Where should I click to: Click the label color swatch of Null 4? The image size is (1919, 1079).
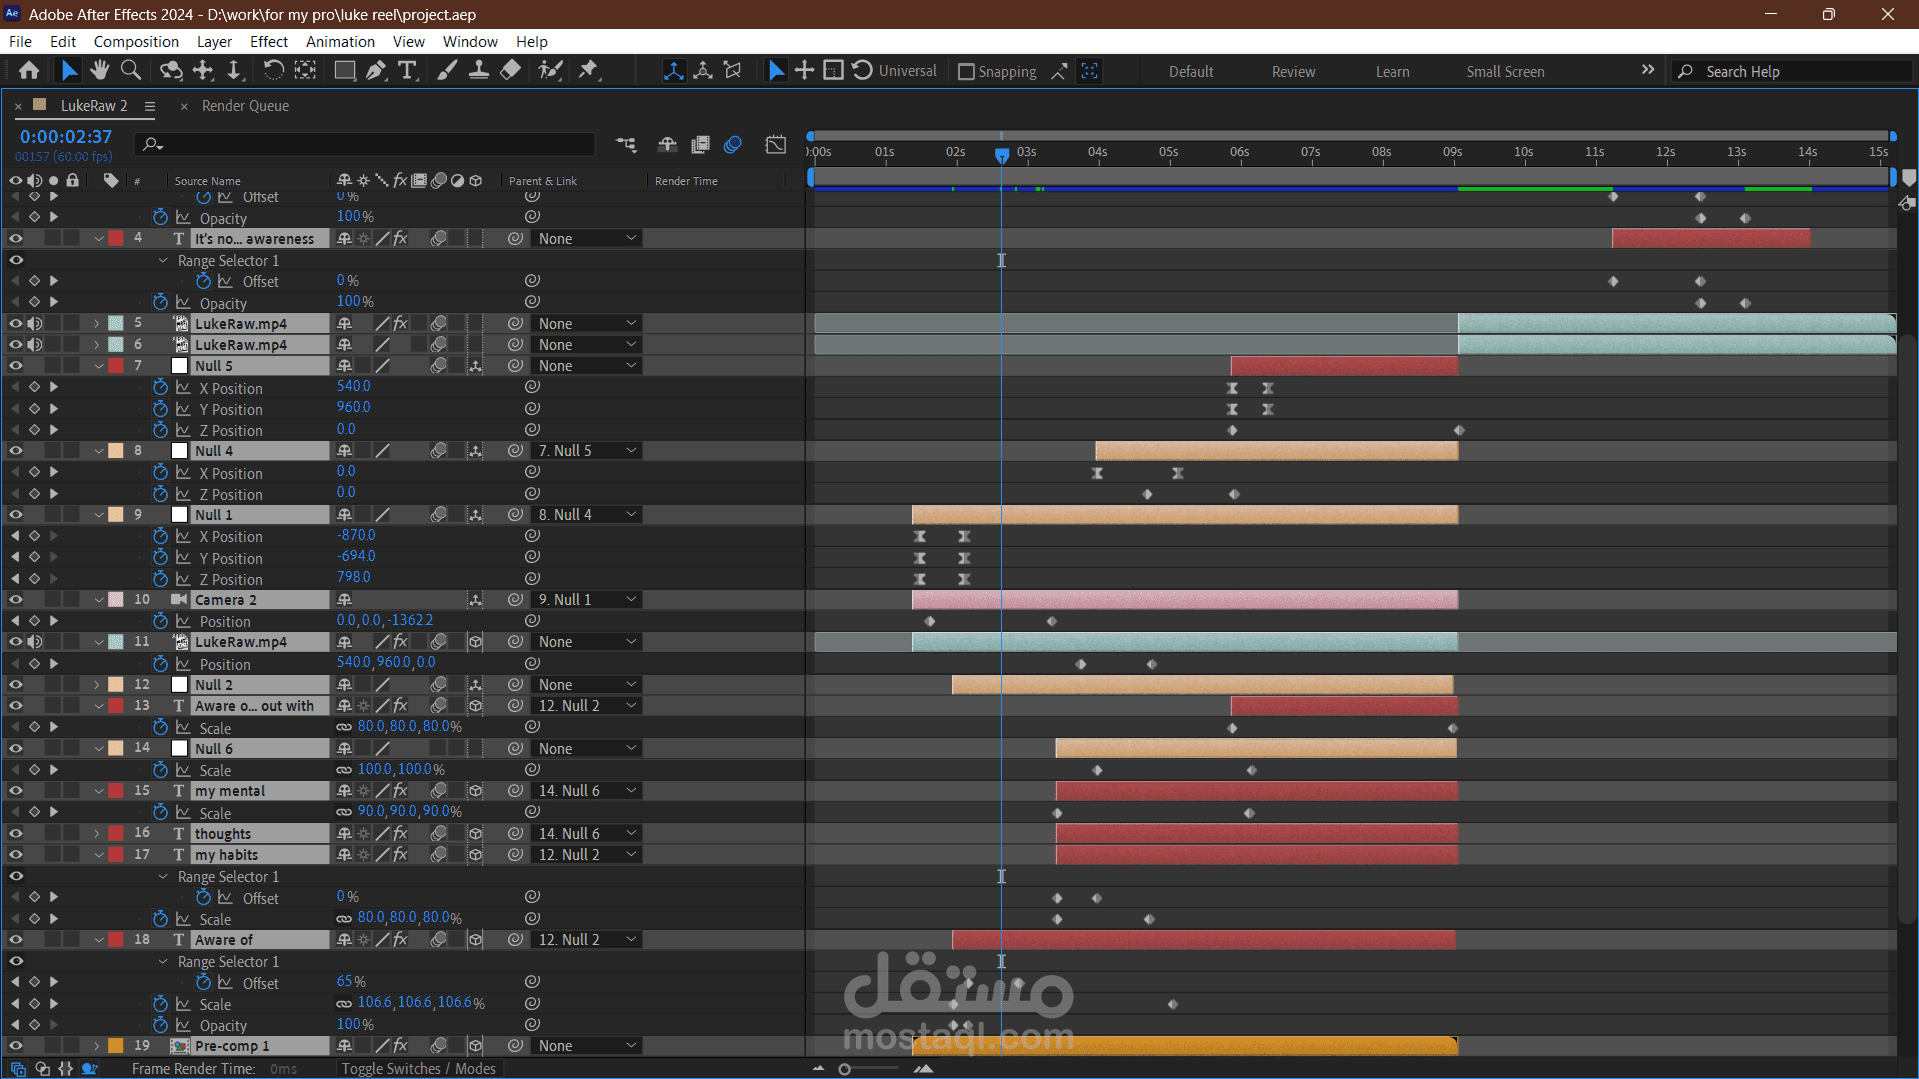[x=116, y=451]
